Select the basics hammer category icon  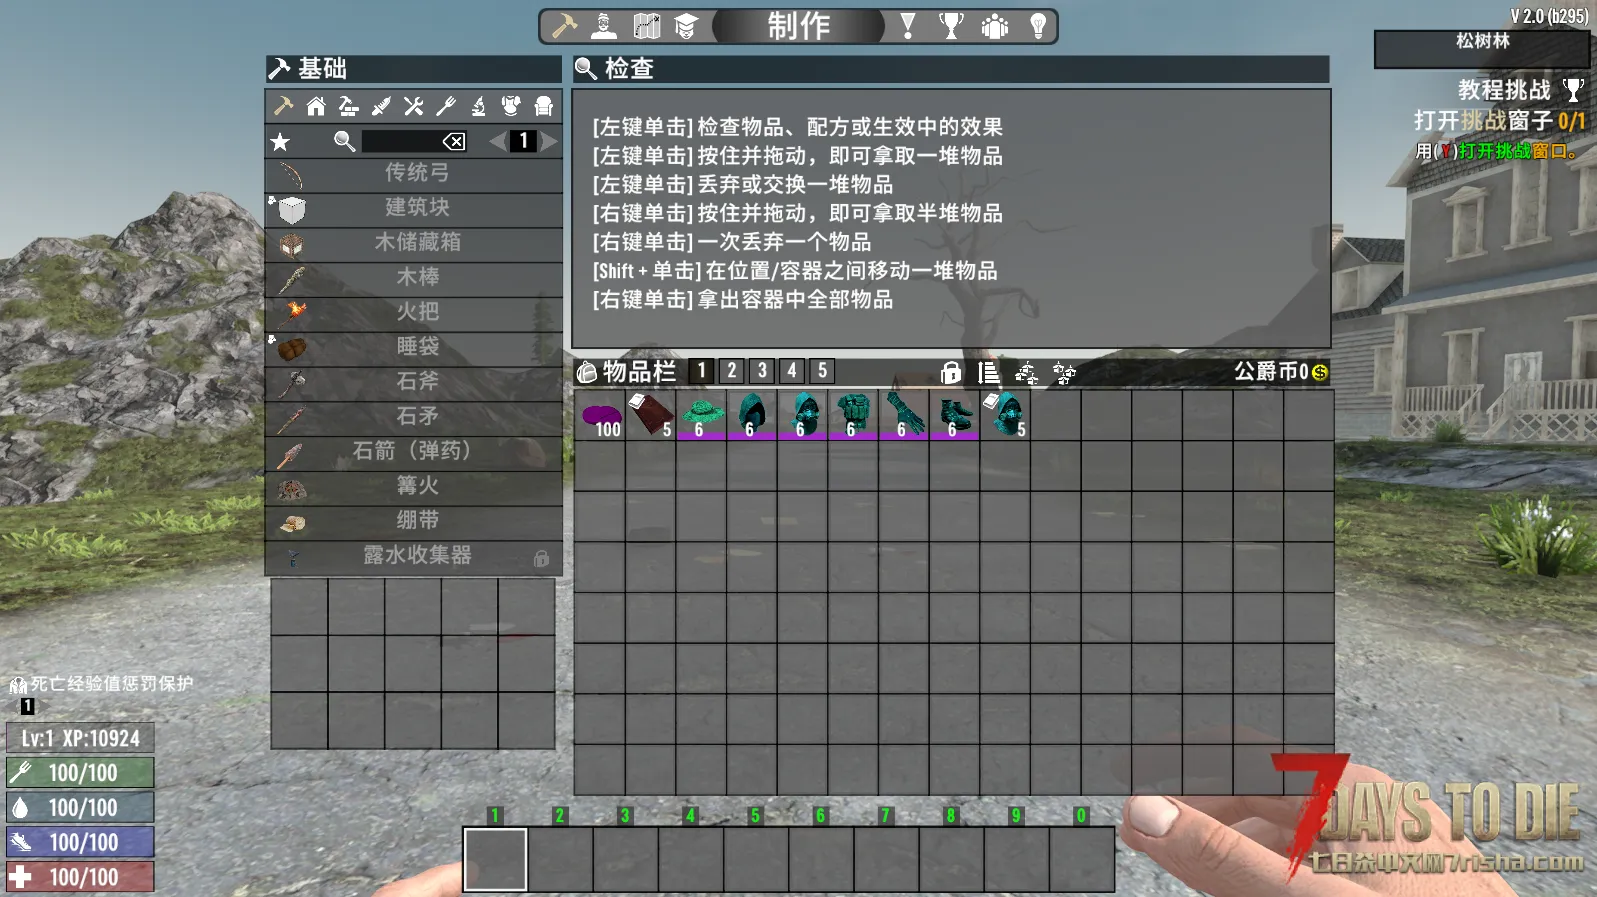(284, 106)
